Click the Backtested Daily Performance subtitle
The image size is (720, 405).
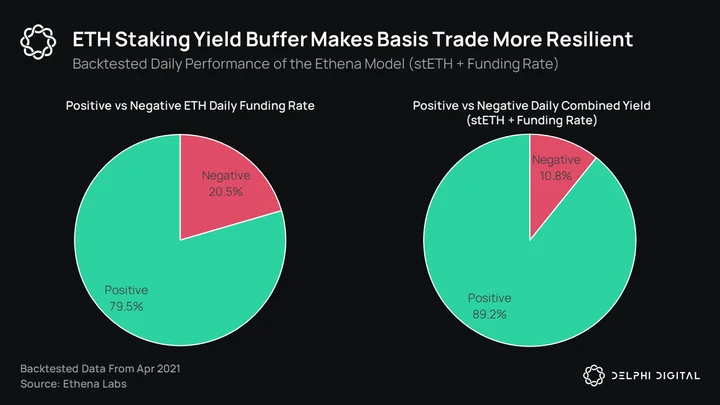click(315, 64)
